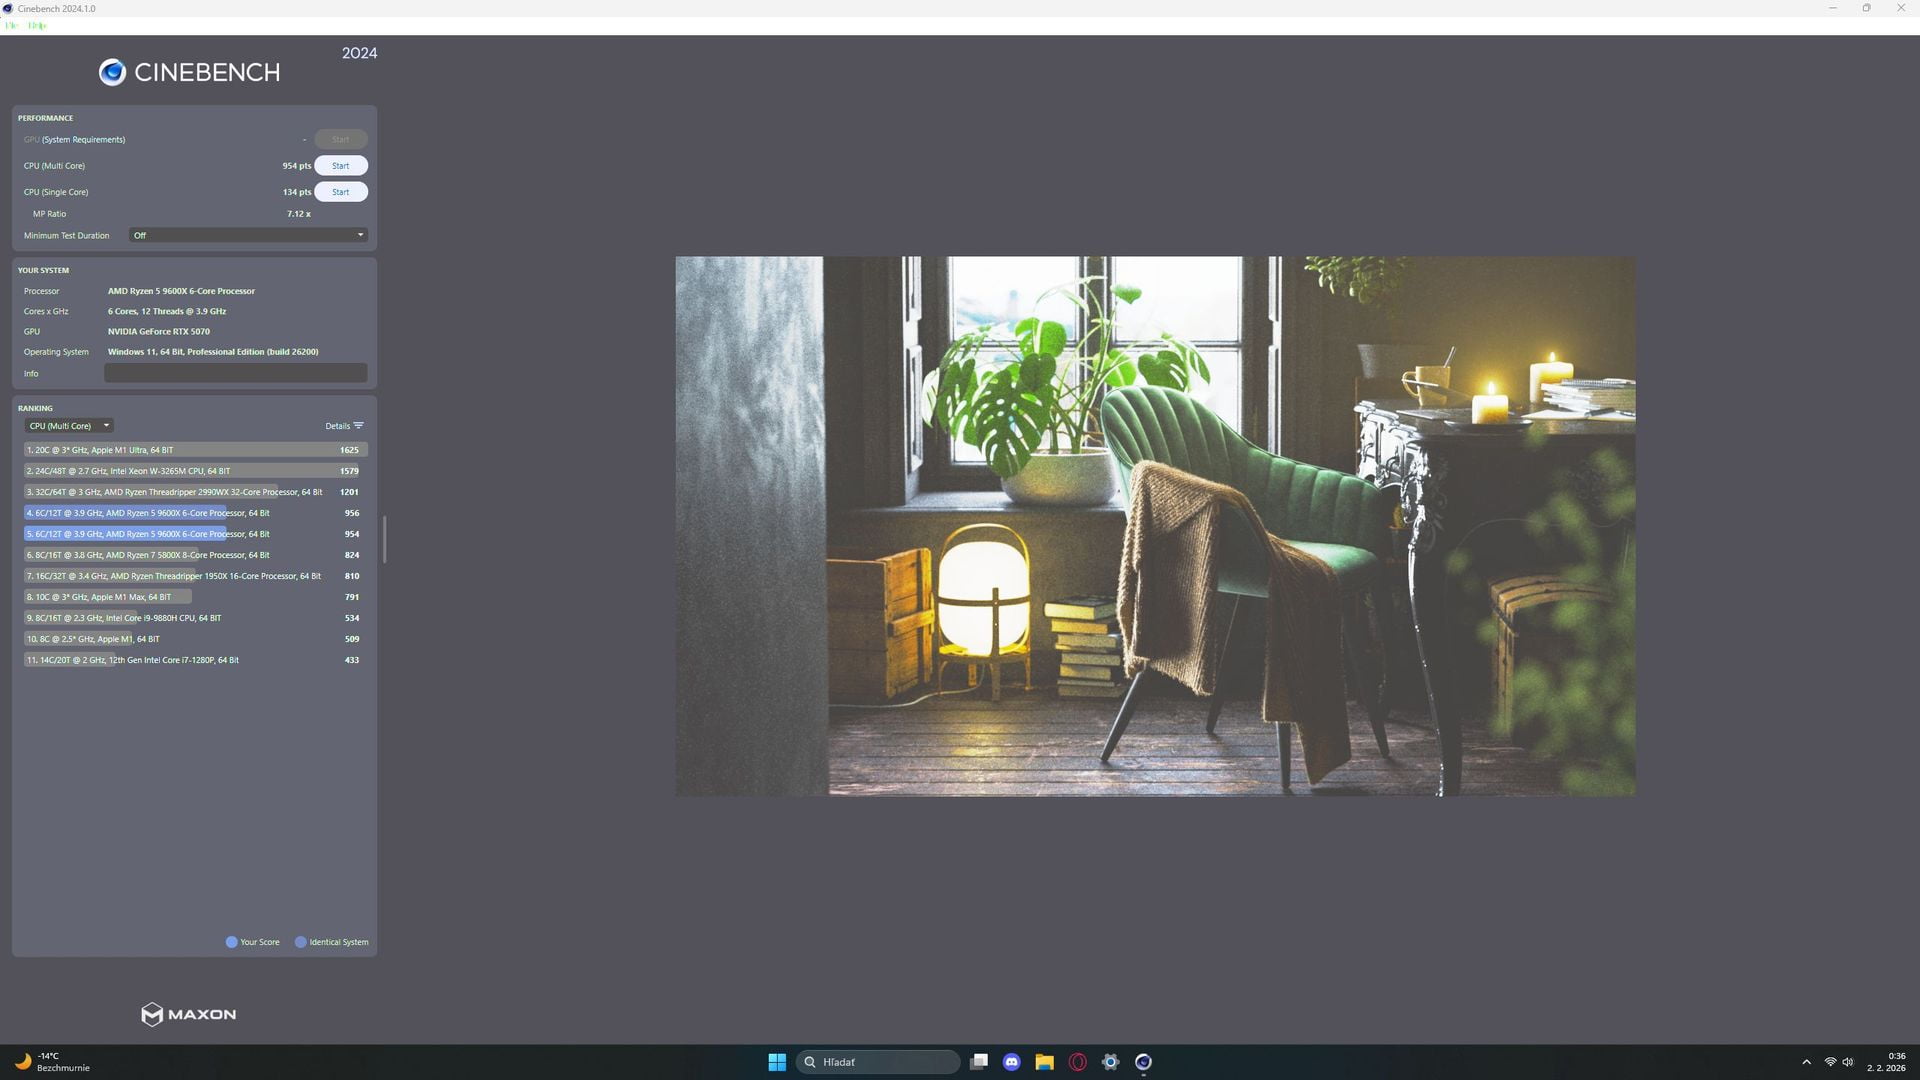This screenshot has height=1080, width=1920.
Task: Expand the CPU (Multi Core) ranking selector
Action: point(69,426)
